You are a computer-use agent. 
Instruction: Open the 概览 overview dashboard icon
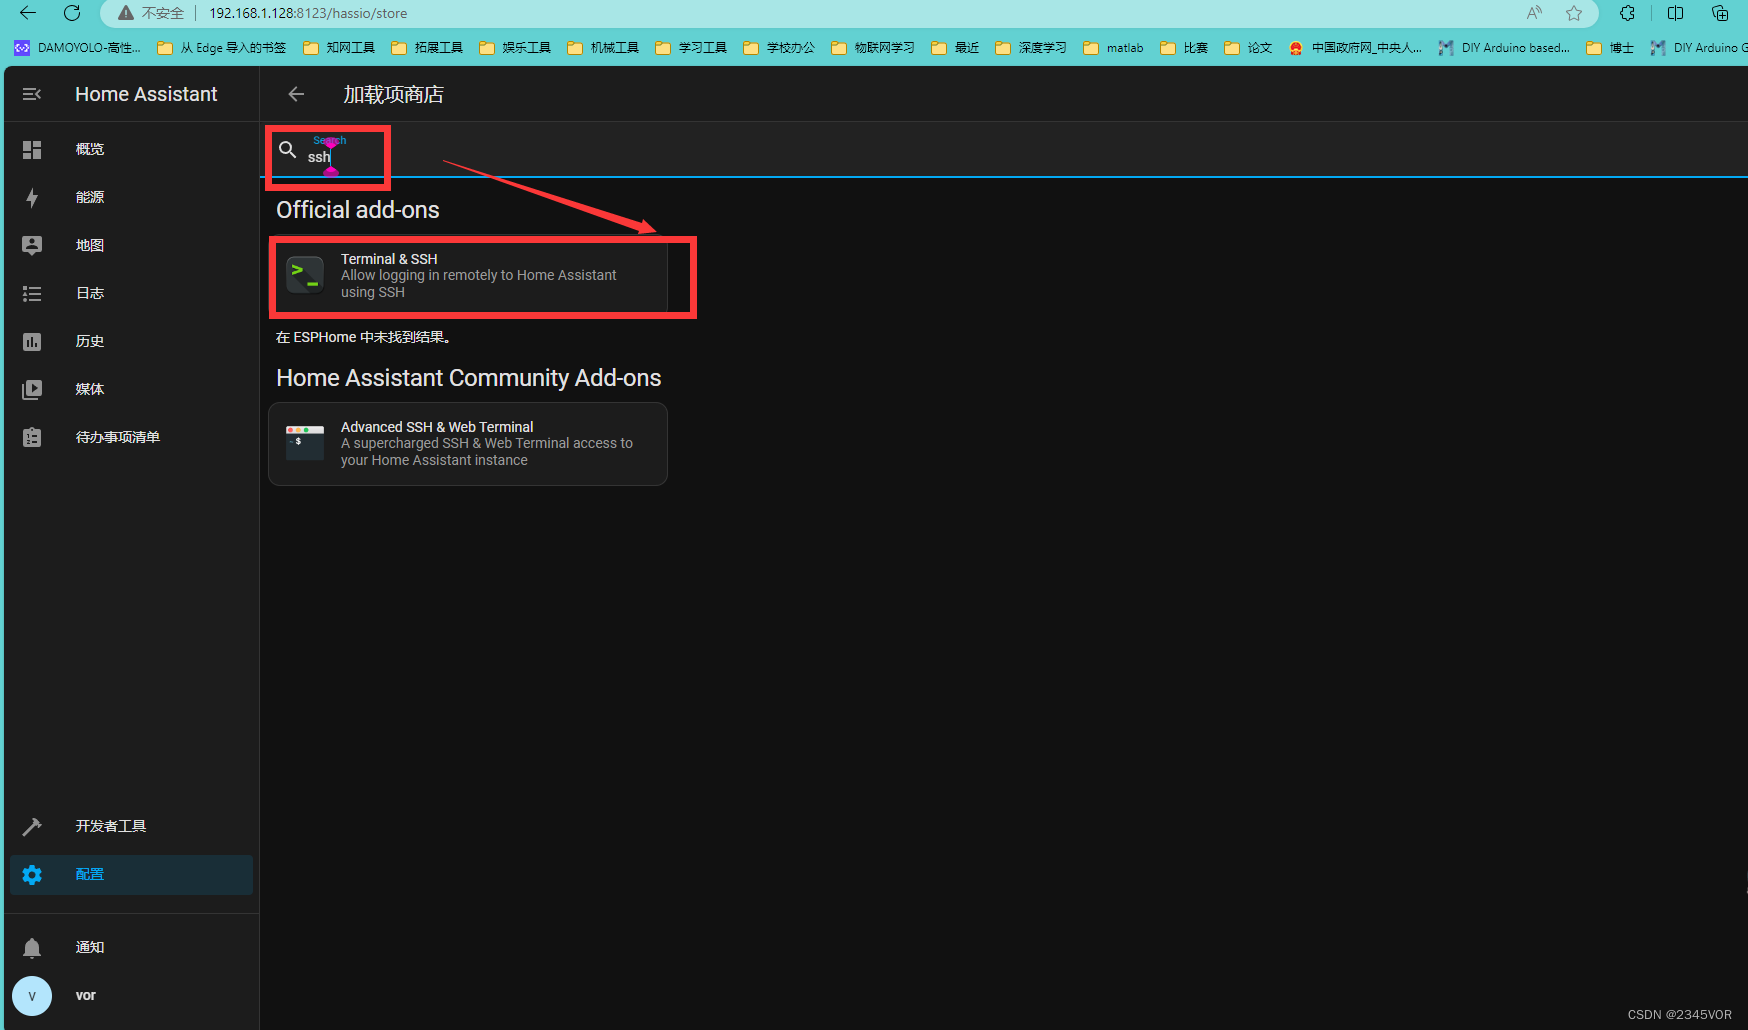click(x=32, y=149)
